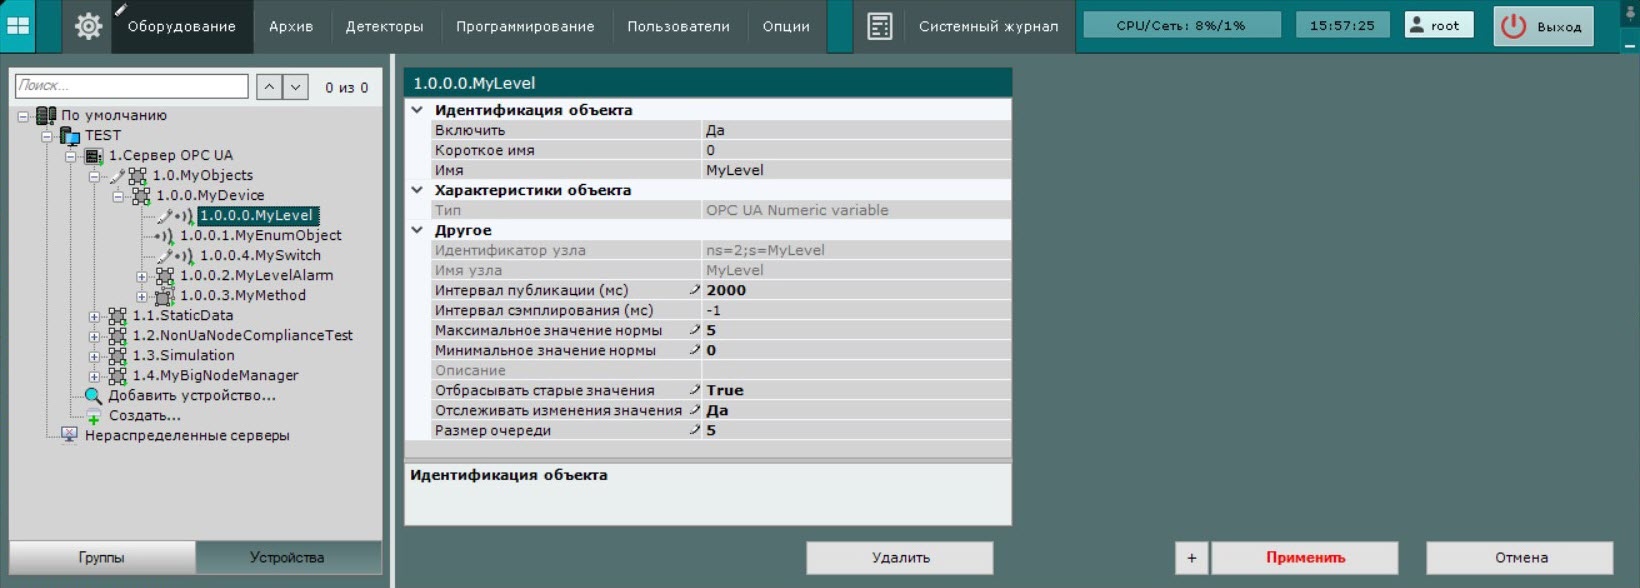
Task: Click the Поиск search input field
Action: click(x=131, y=86)
